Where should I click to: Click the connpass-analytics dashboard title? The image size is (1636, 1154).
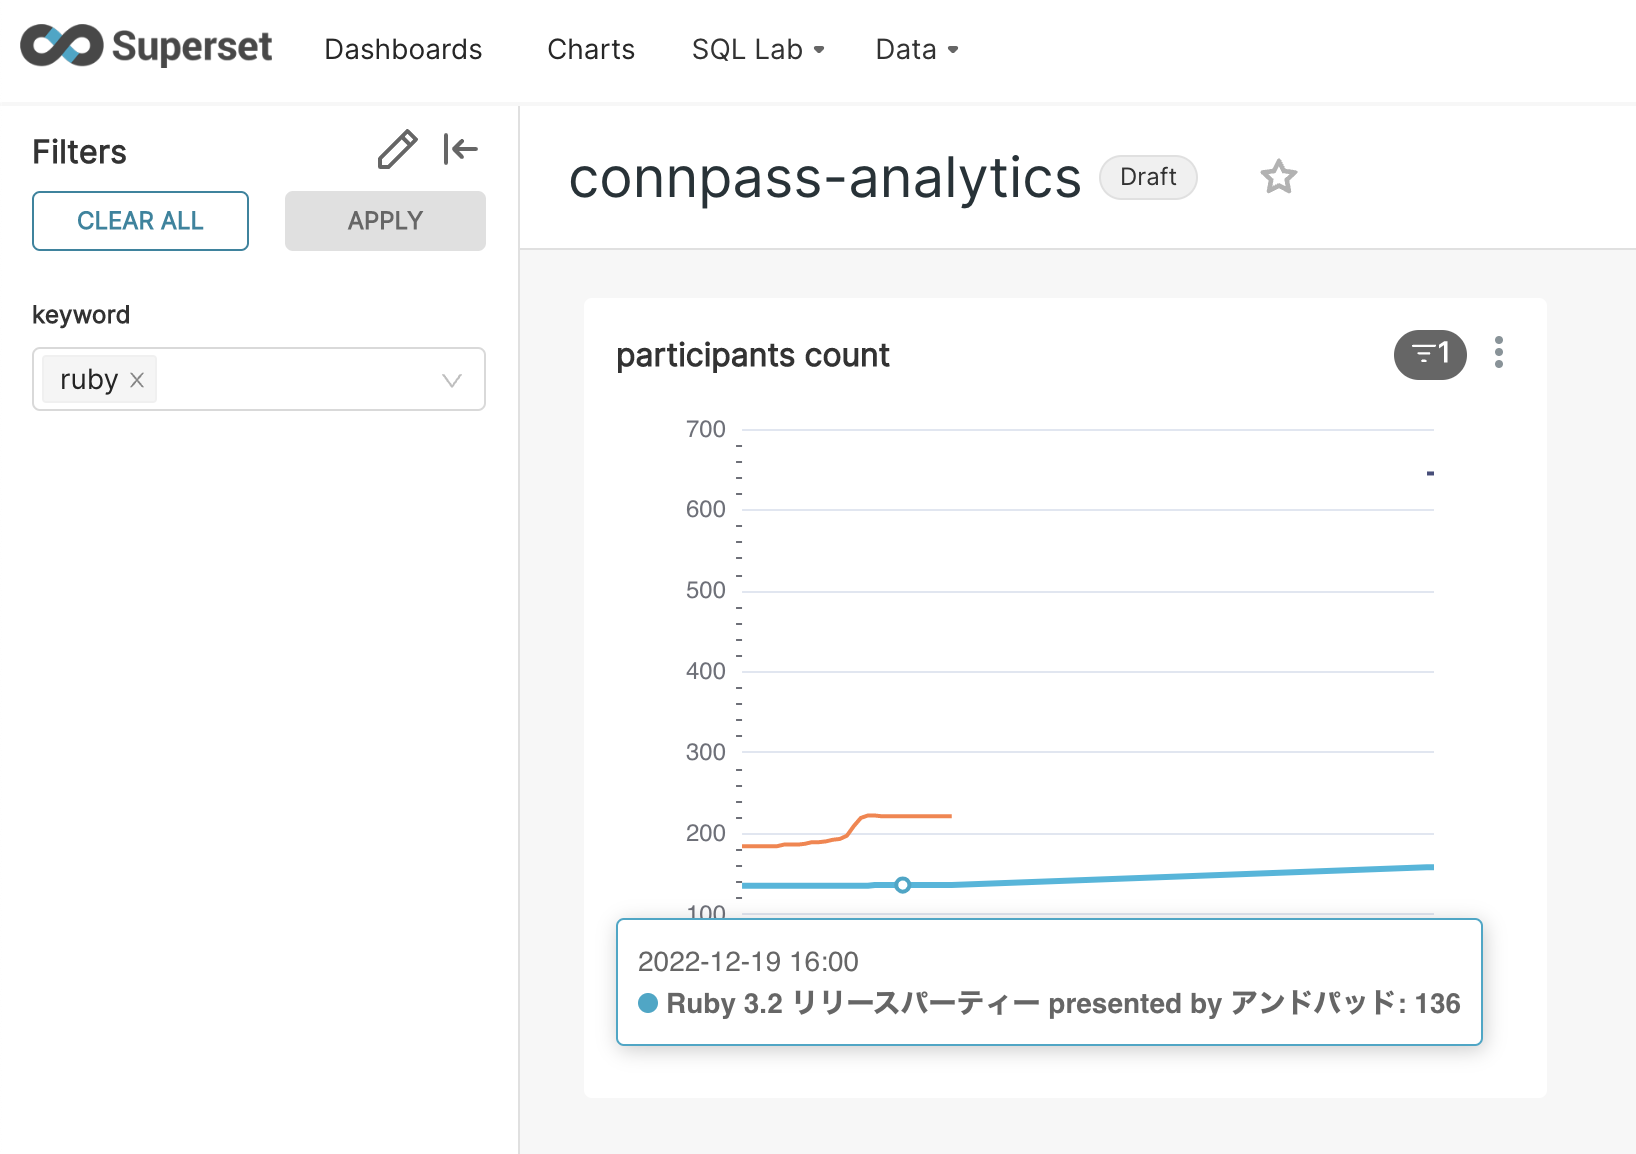point(824,178)
